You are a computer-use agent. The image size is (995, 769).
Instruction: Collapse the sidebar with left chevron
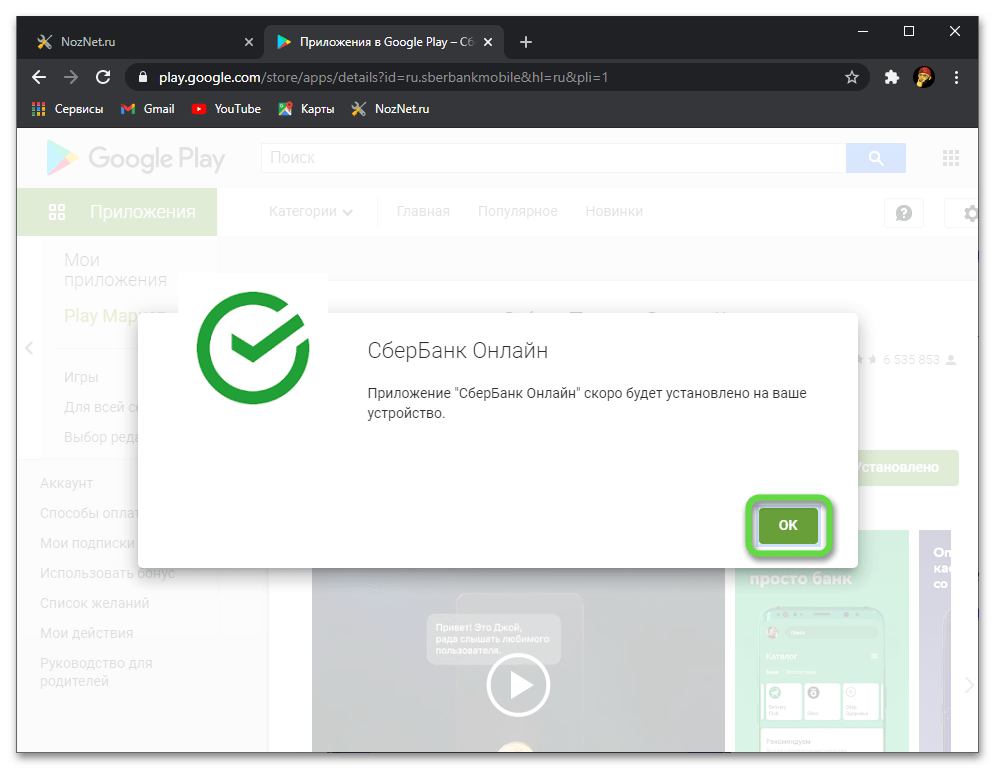[x=29, y=348]
